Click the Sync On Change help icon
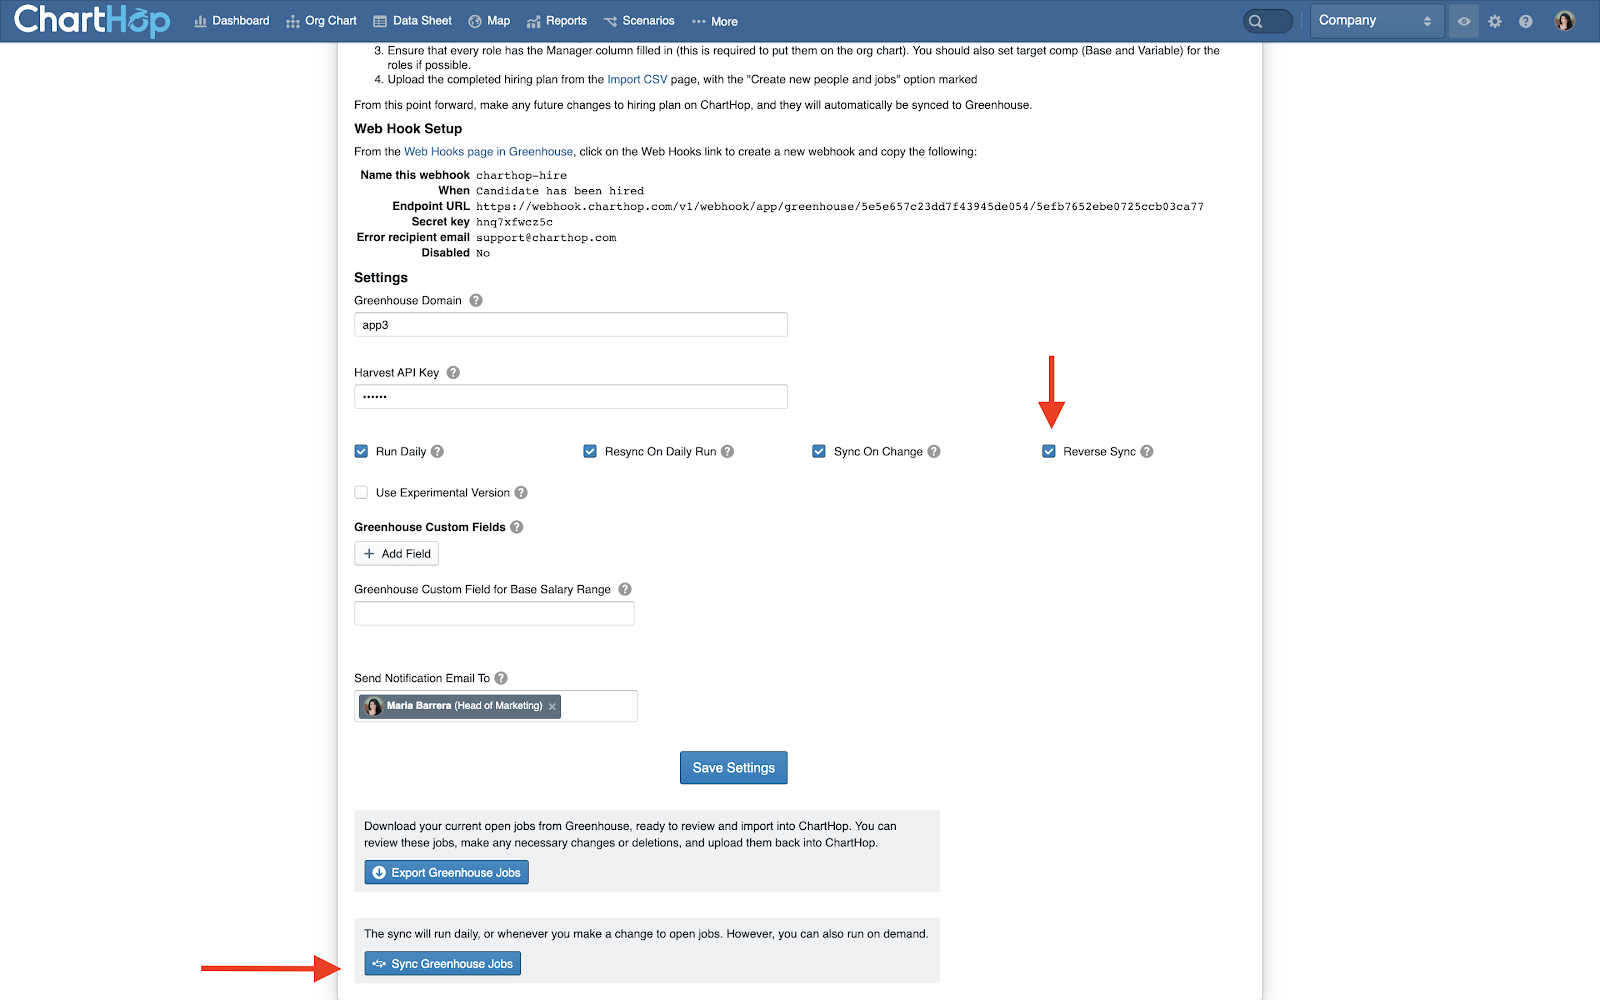Image resolution: width=1600 pixels, height=1000 pixels. 934,451
